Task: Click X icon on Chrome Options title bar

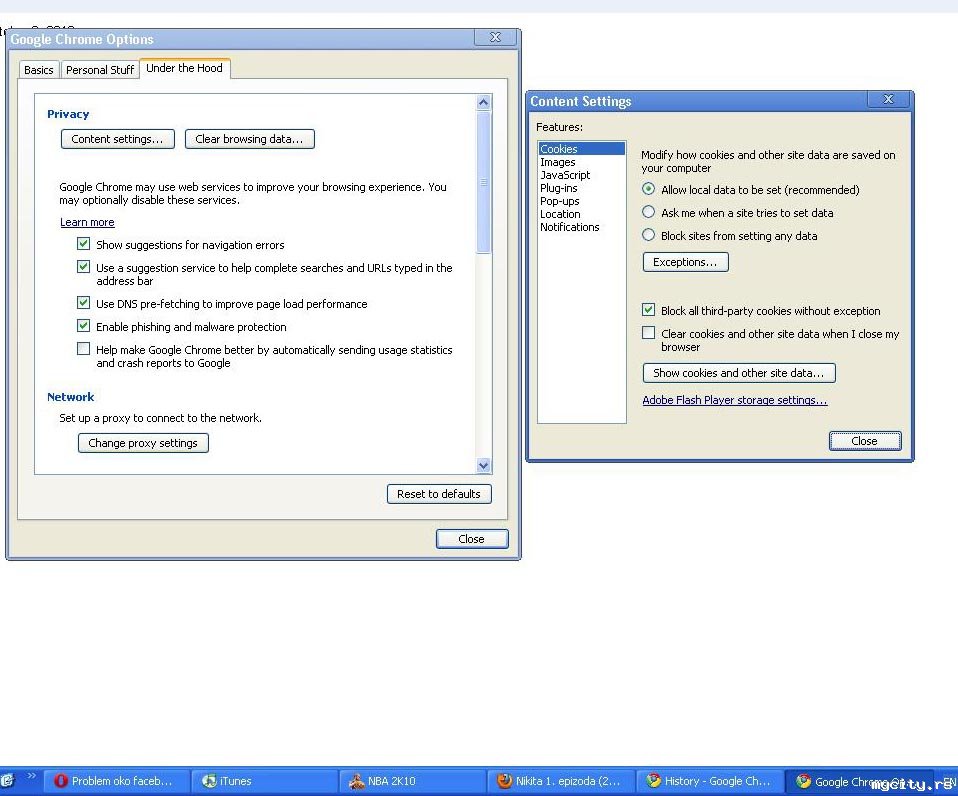Action: point(495,37)
